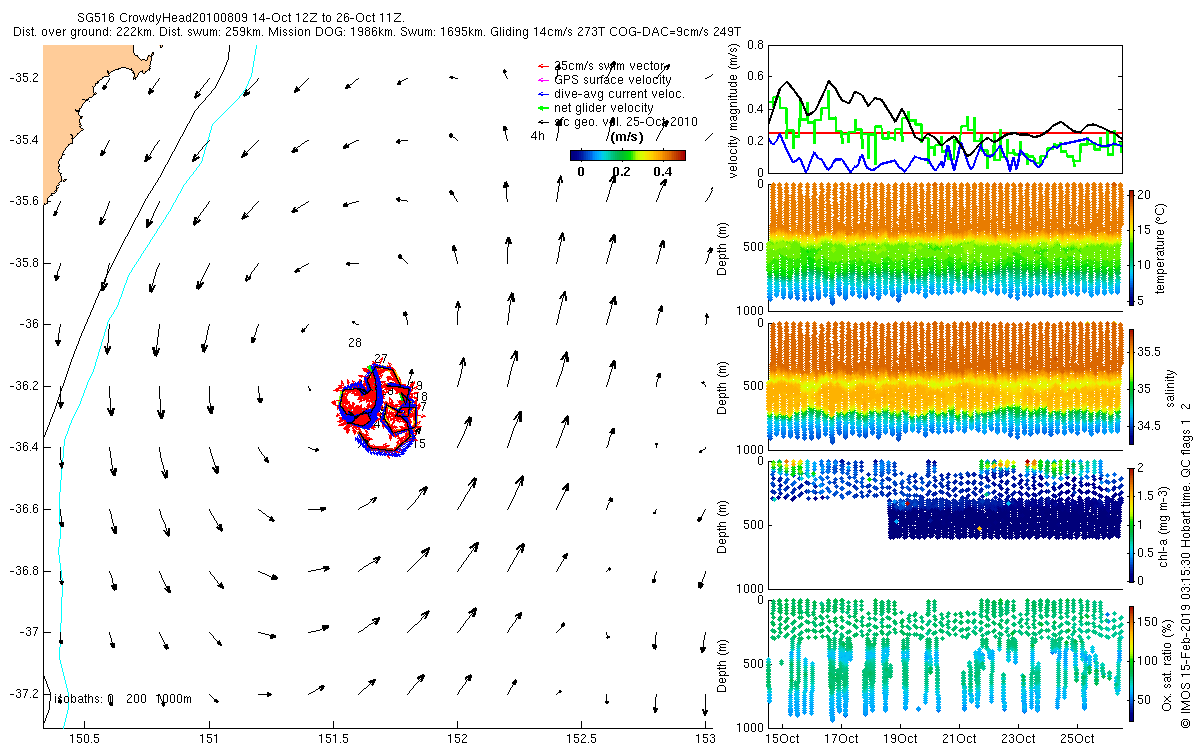Click the '17Oct' date tick
1200x750 pixels.
(x=842, y=739)
